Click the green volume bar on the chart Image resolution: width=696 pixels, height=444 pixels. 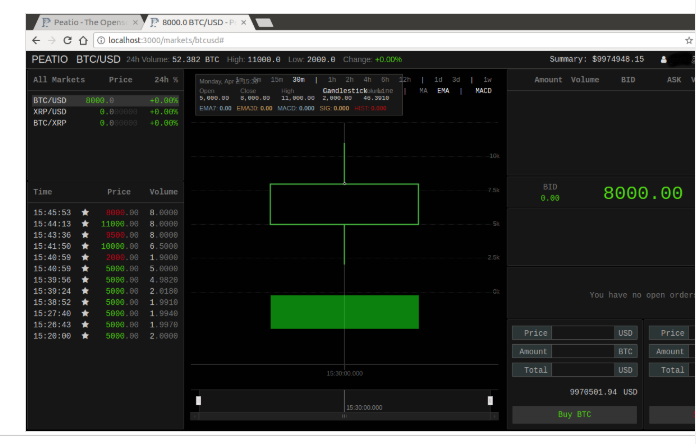tap(345, 312)
